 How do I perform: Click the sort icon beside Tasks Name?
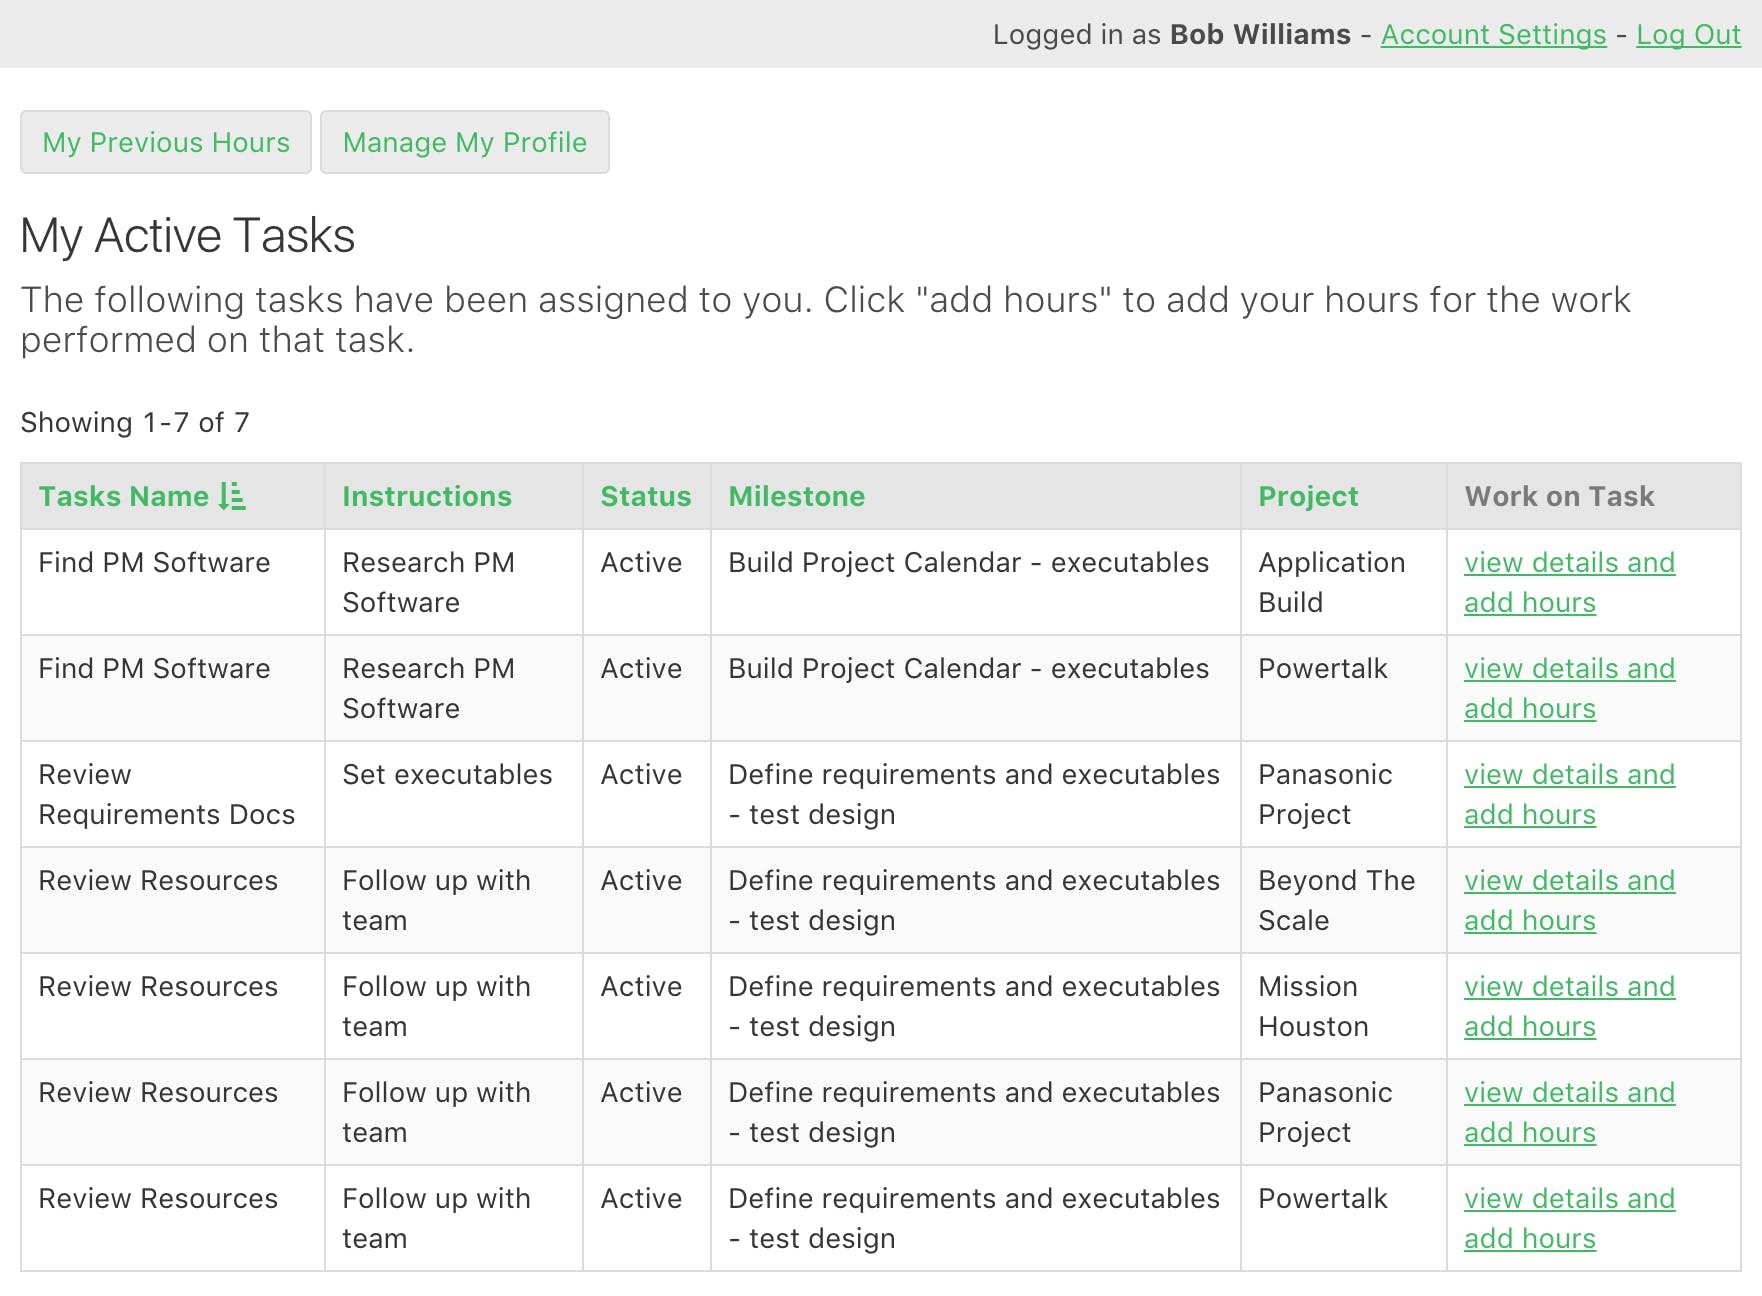pyautogui.click(x=232, y=496)
